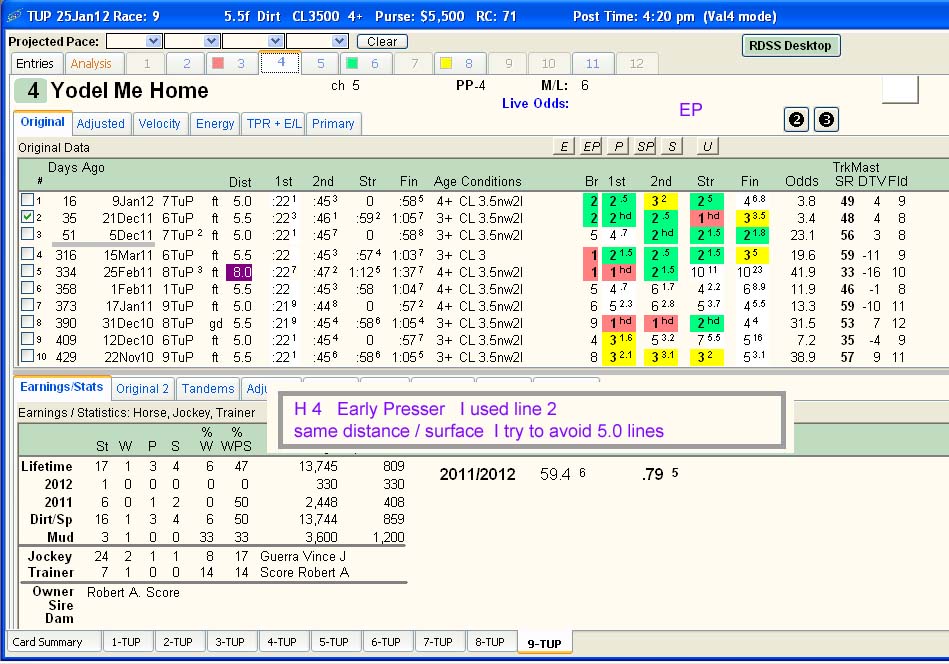This screenshot has width=949, height=664.
Task: Go to the 3-TUP race tab
Action: click(230, 642)
